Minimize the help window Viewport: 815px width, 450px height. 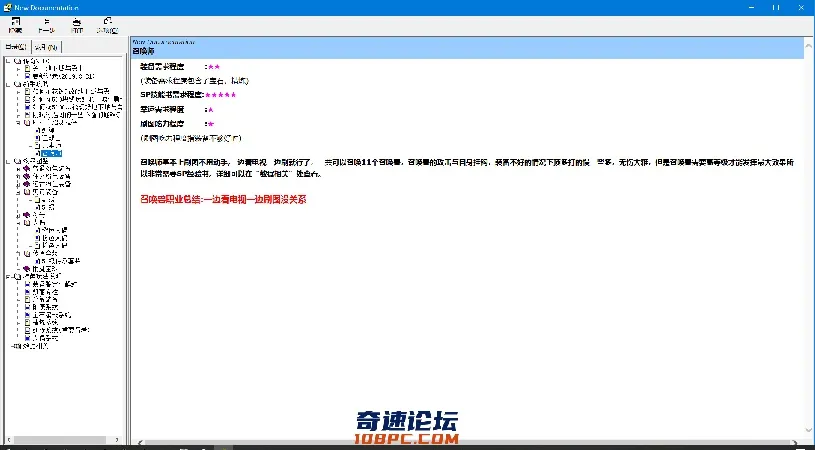click(x=752, y=7)
